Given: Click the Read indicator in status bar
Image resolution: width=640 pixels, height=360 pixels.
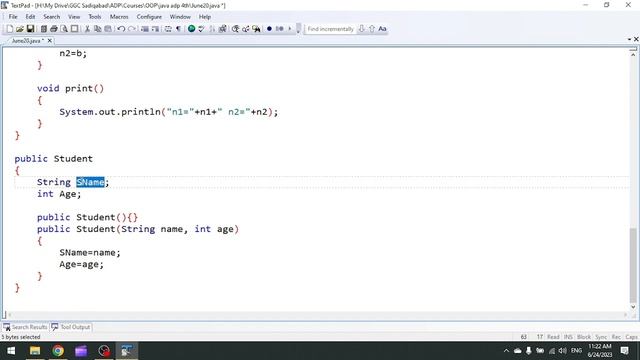Looking at the screenshot, I should (553, 337).
